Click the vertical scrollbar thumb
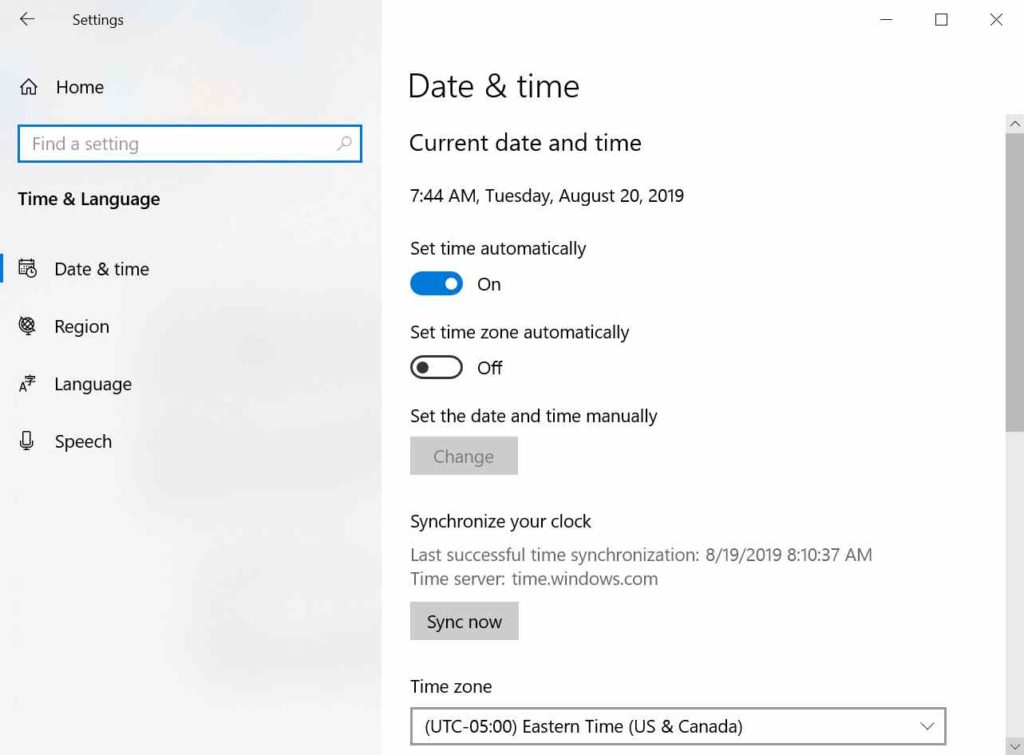The image size is (1024, 755). pos(1014,282)
